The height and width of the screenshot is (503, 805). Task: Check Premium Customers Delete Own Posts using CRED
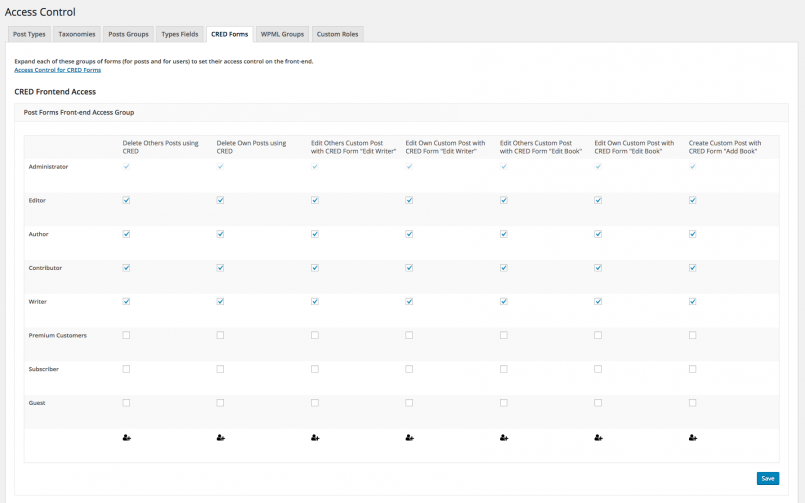(x=220, y=335)
